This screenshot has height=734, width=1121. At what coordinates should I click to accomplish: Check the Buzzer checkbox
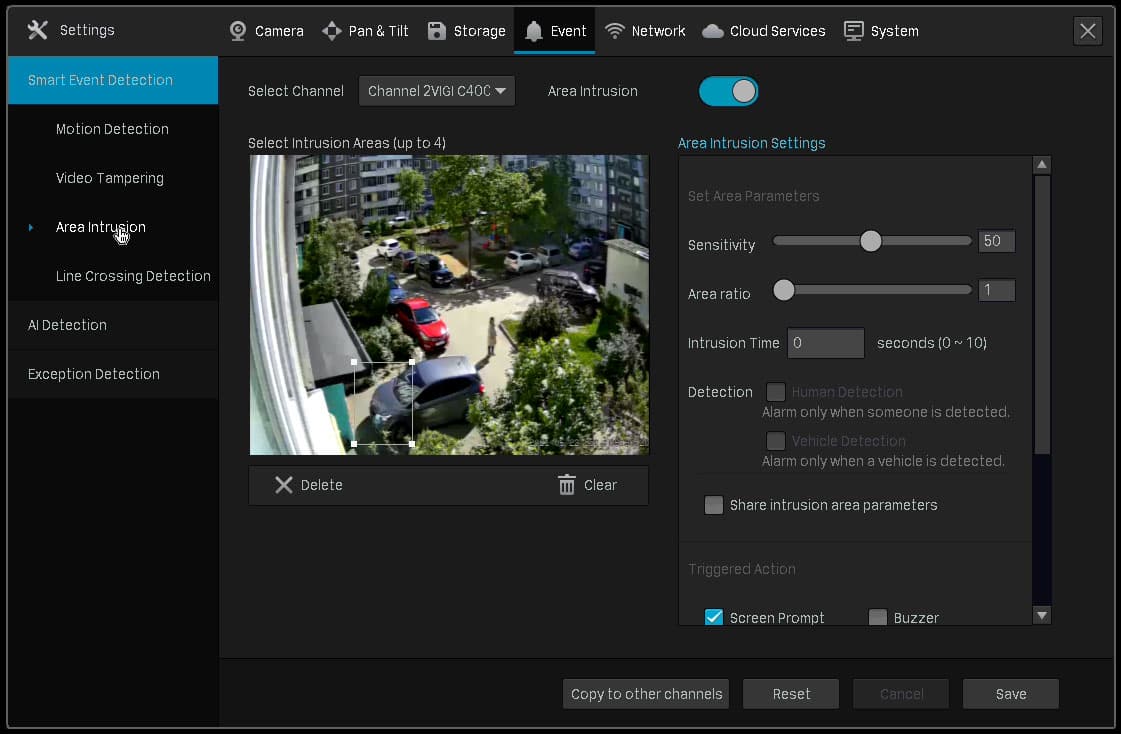(878, 617)
